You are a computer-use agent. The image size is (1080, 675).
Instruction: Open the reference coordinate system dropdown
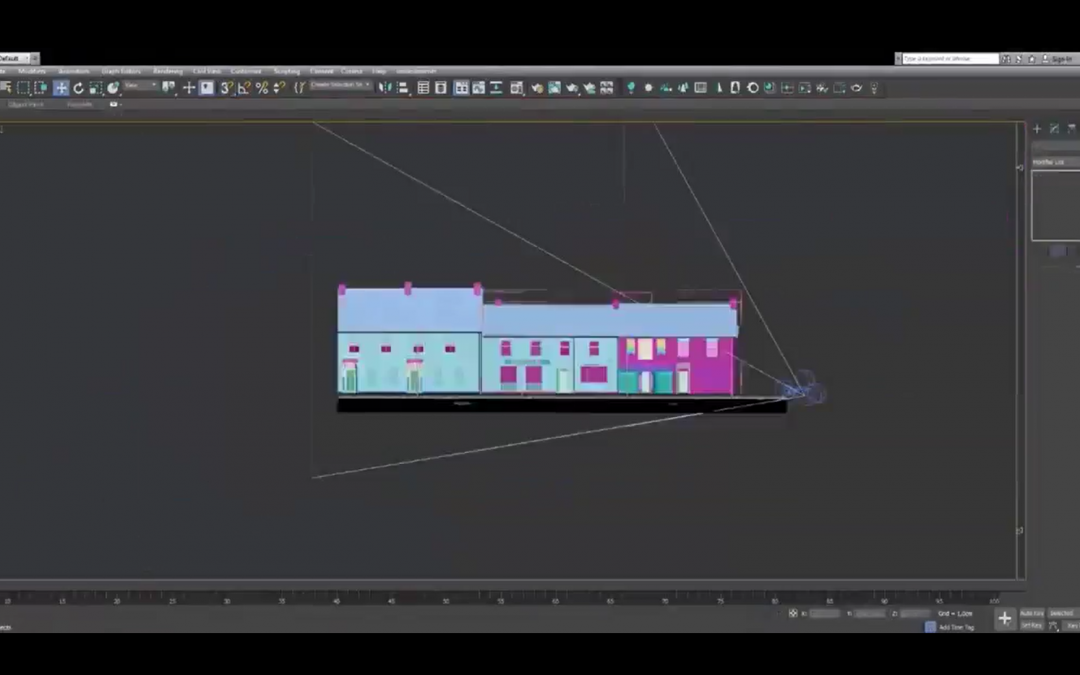coord(140,87)
